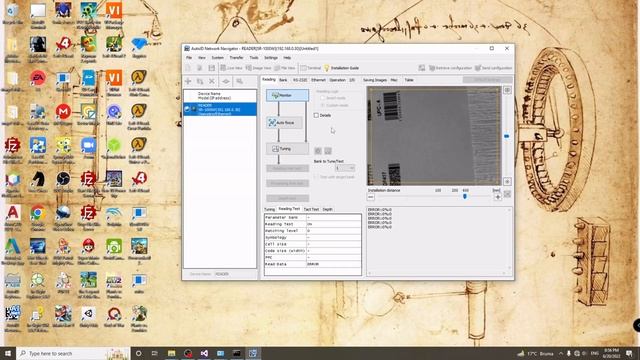640x360 pixels.
Task: Switch to the Bank tab
Action: [x=283, y=80]
